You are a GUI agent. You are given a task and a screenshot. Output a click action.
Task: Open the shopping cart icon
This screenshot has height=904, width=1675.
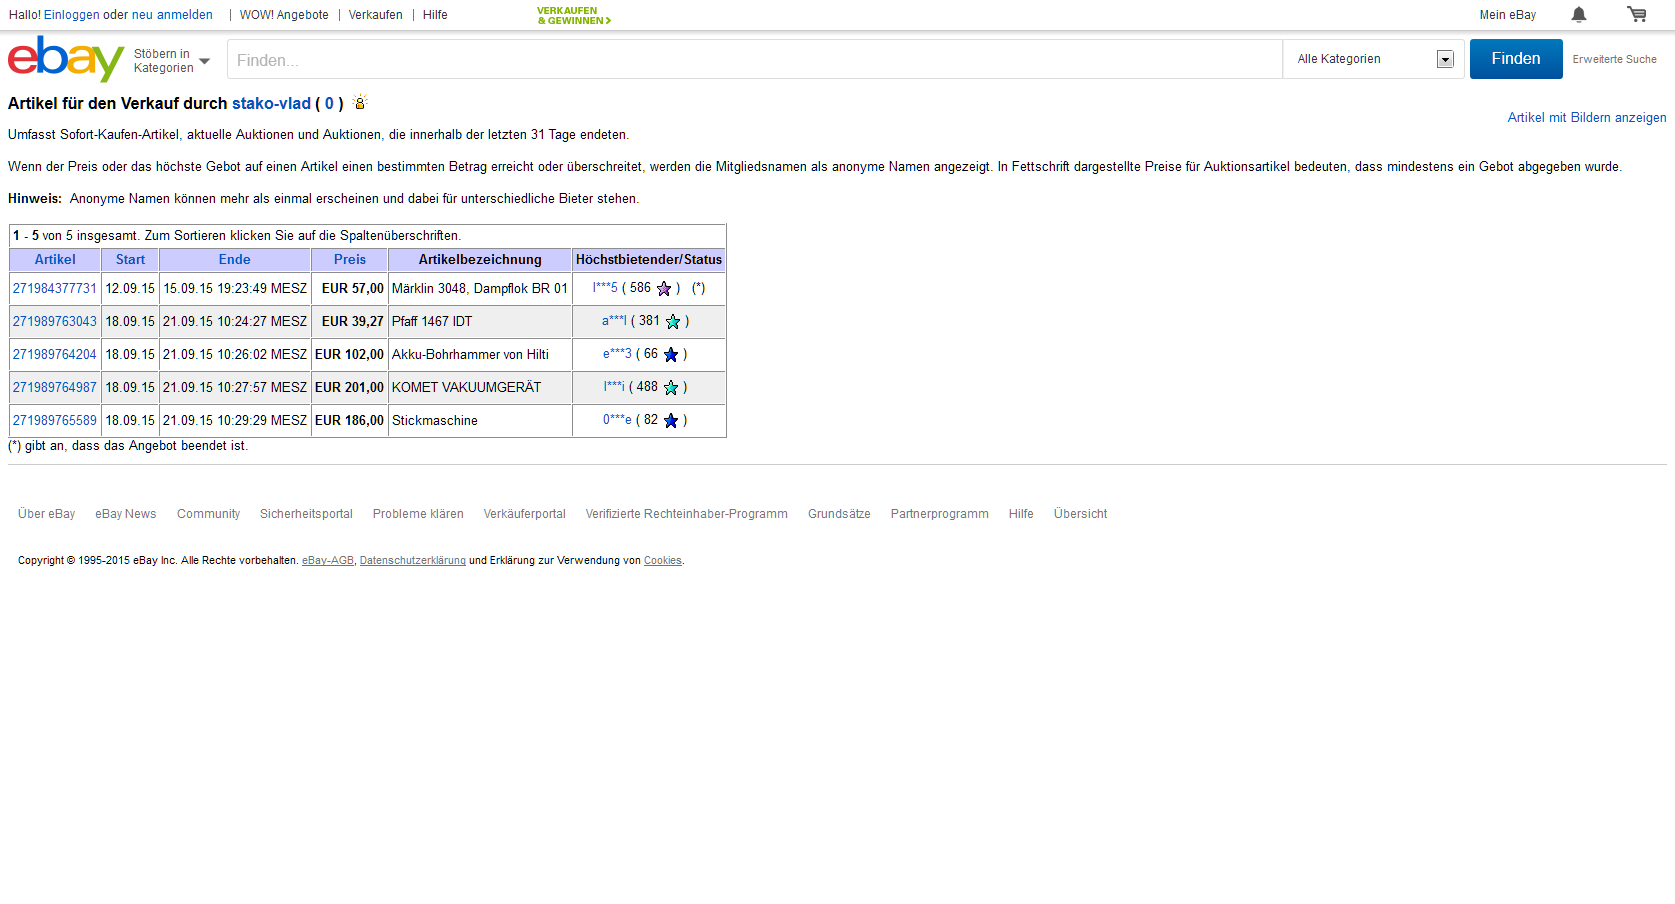point(1636,14)
